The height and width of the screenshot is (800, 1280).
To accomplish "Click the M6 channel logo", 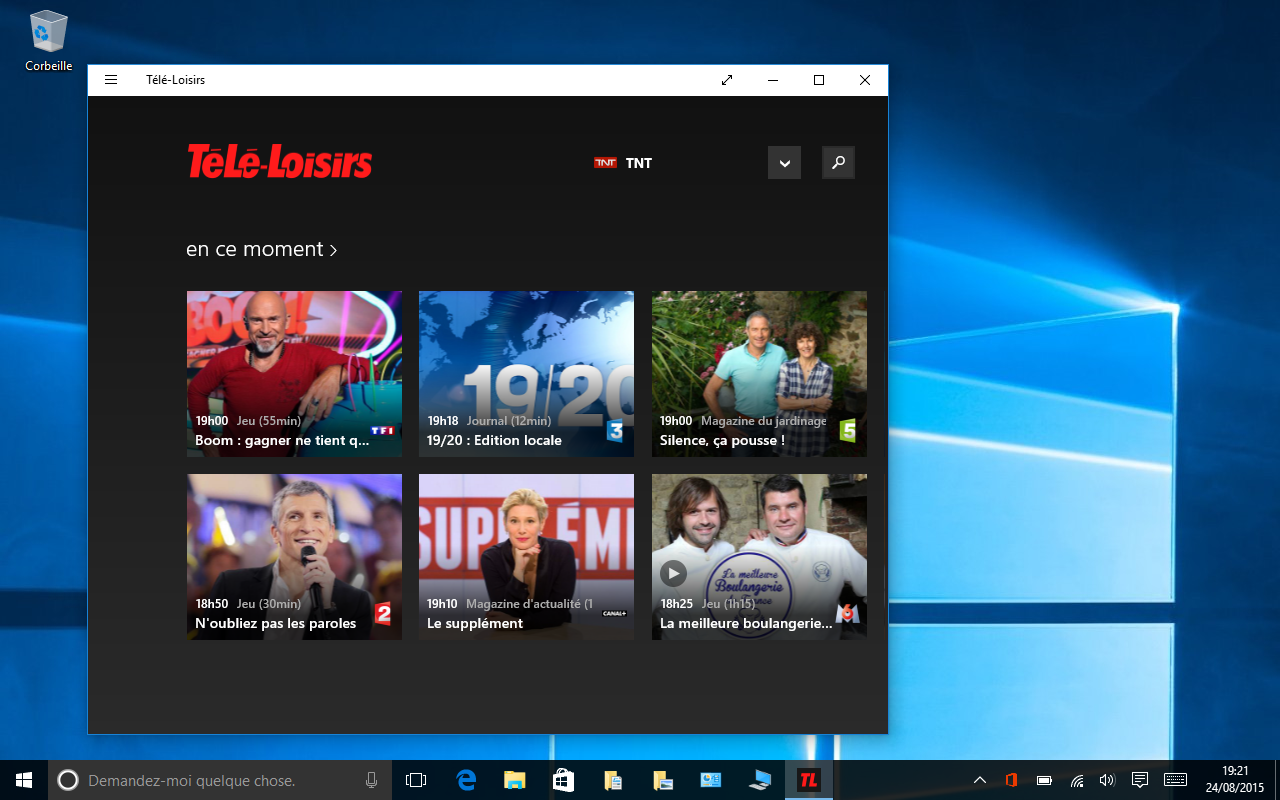I will pos(848,614).
